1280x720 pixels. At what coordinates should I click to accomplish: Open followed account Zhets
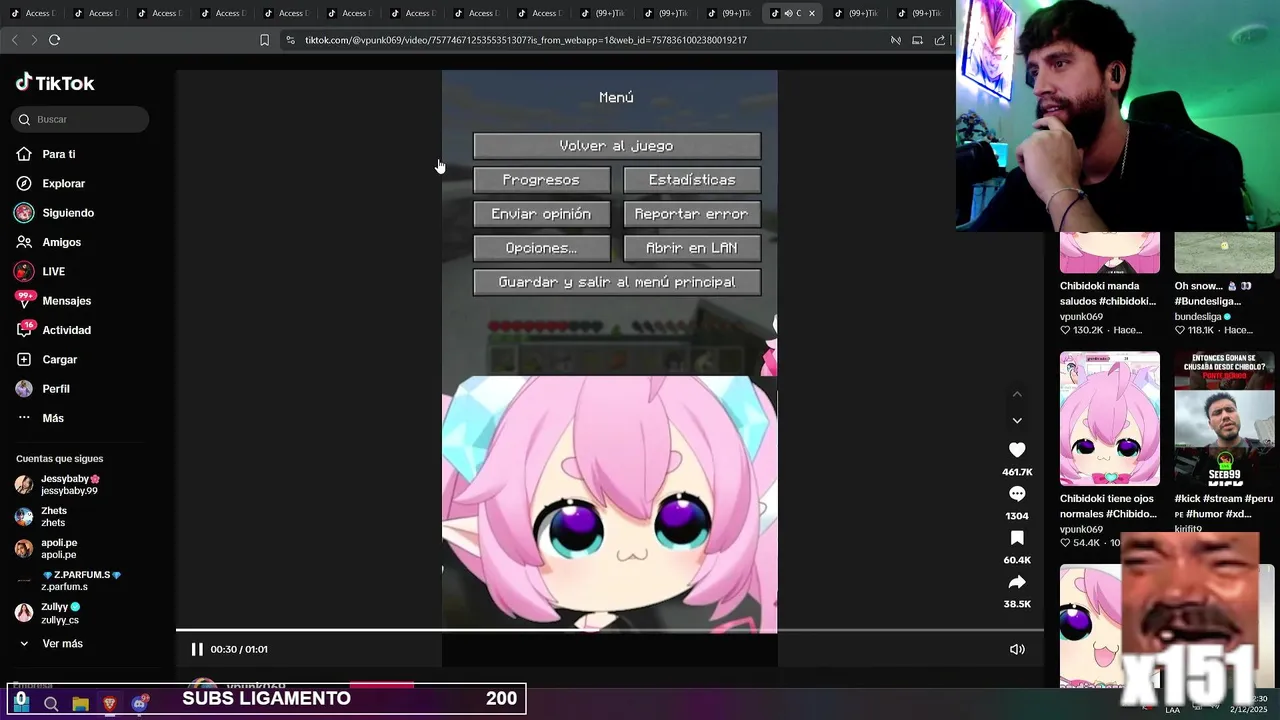[54, 517]
